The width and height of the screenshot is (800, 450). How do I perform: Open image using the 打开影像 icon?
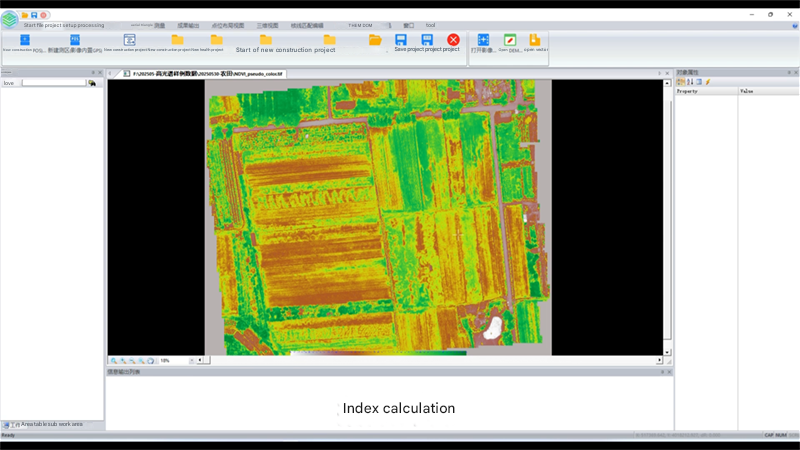pyautogui.click(x=483, y=40)
